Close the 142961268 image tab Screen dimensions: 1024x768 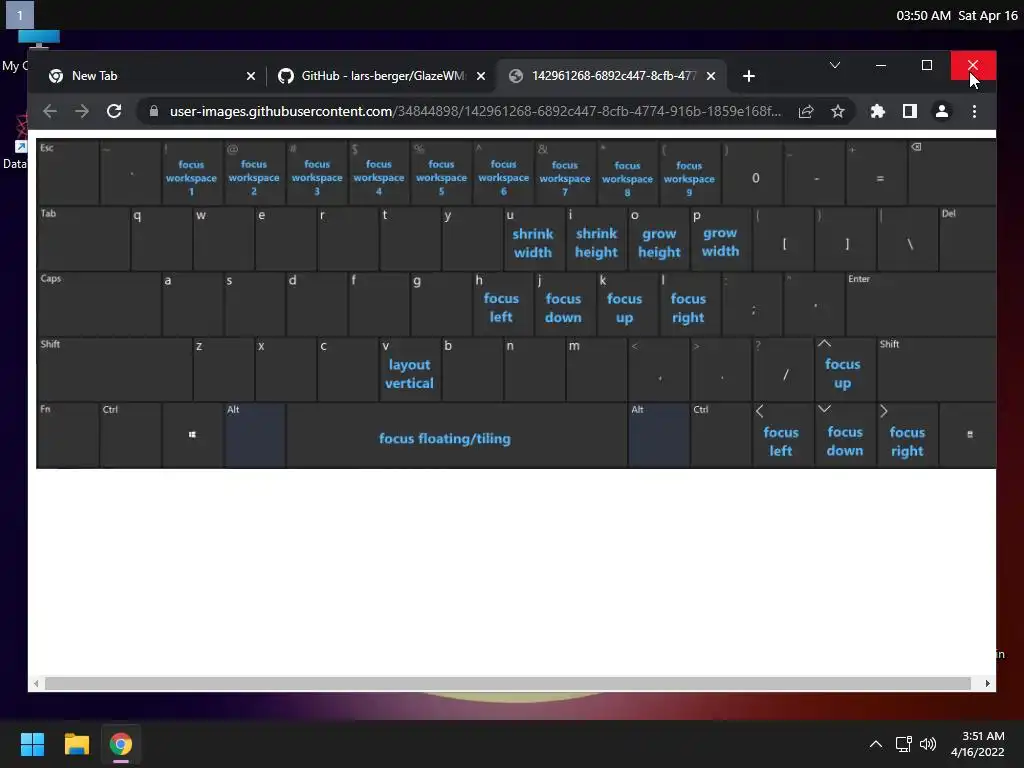(711, 76)
